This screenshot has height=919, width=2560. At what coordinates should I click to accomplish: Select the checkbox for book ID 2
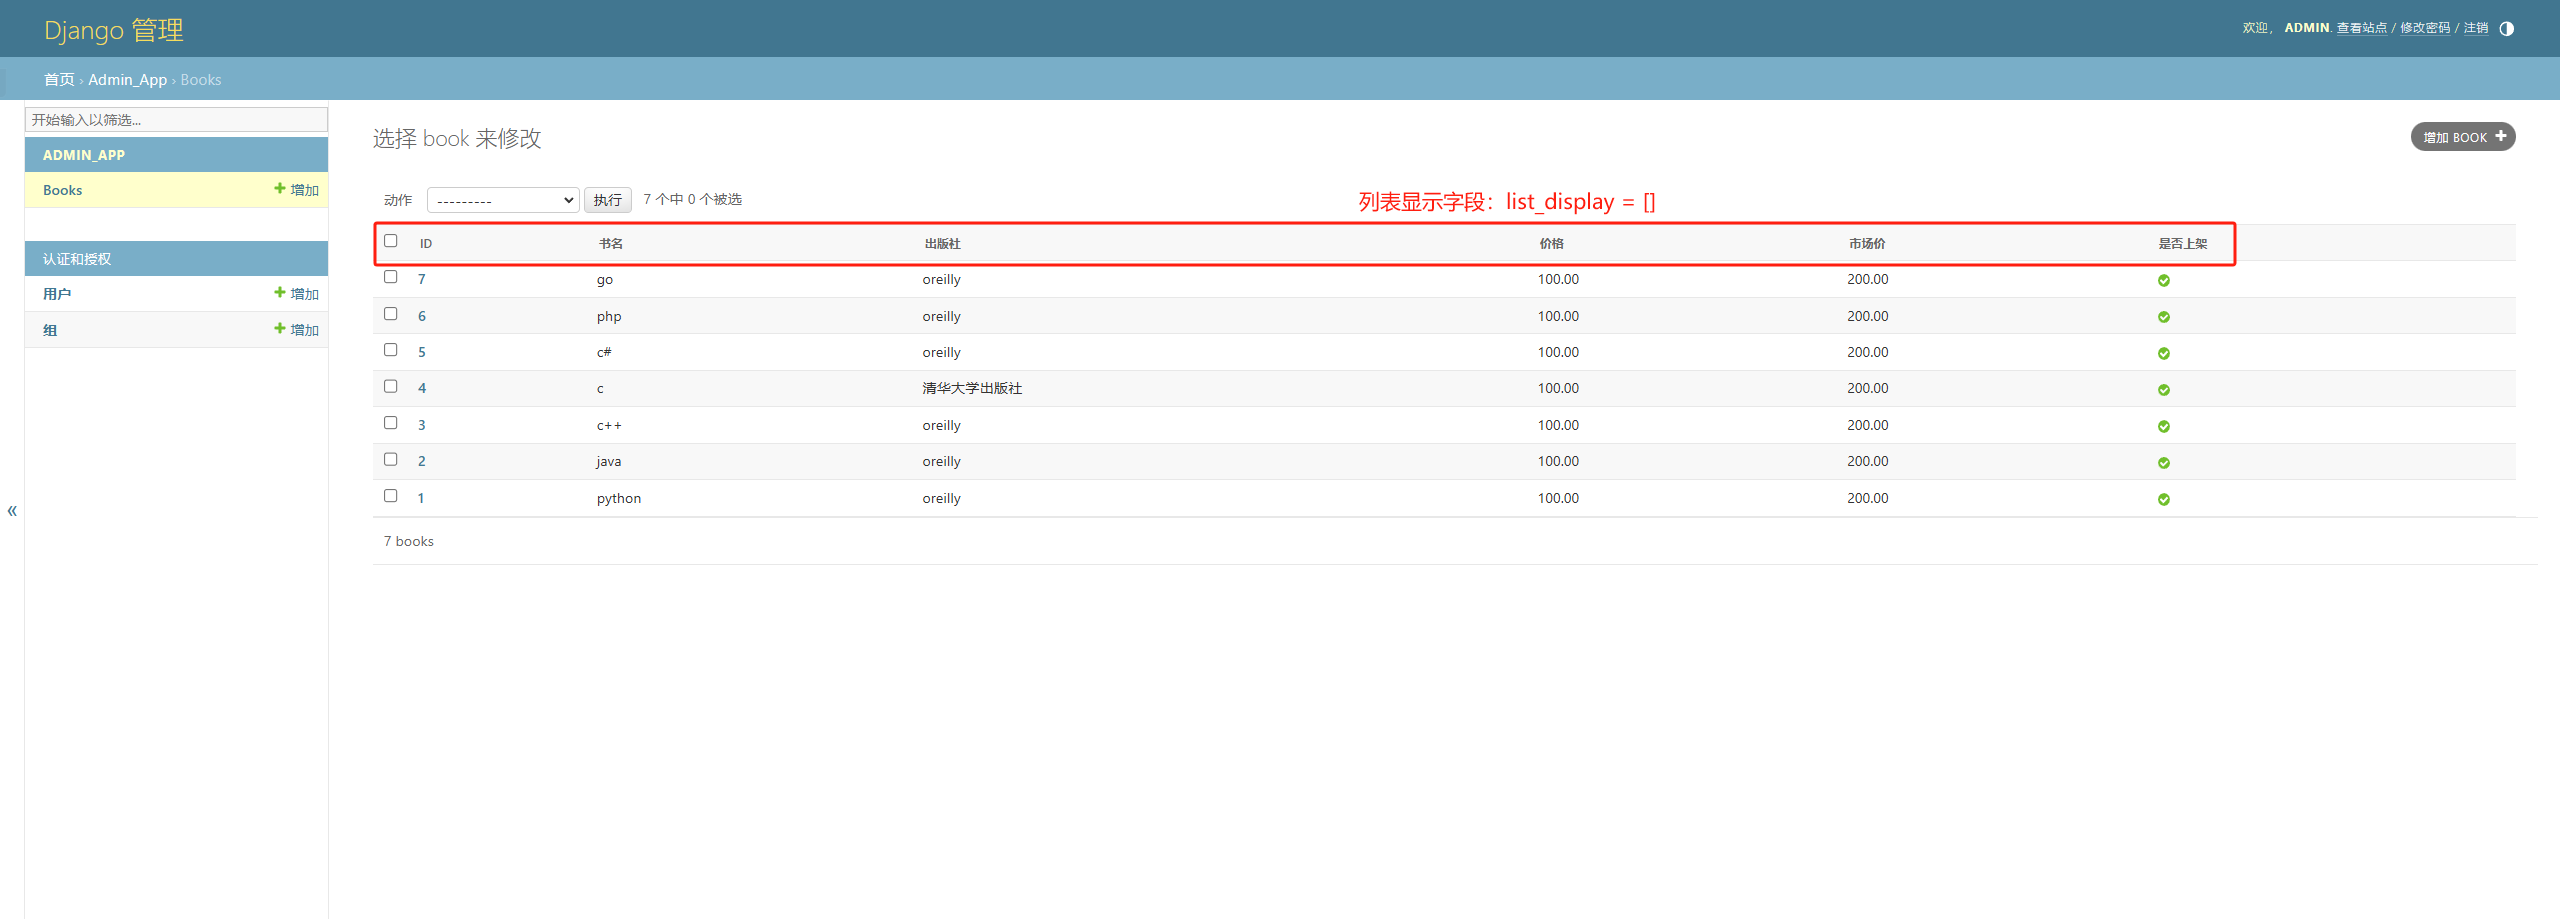[391, 459]
